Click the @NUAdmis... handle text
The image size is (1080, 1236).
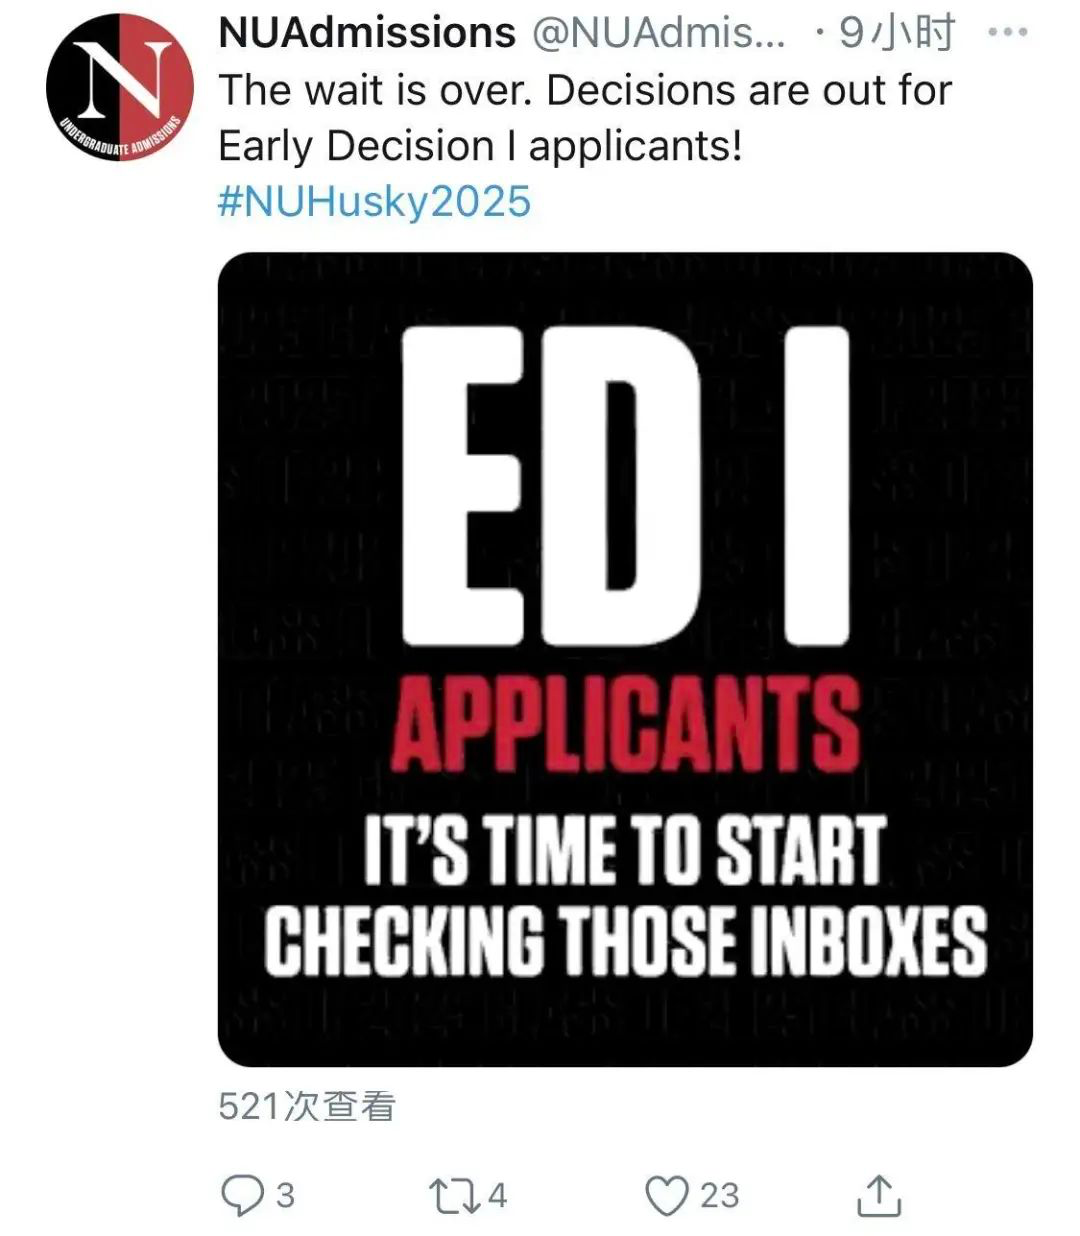pyautogui.click(x=658, y=33)
